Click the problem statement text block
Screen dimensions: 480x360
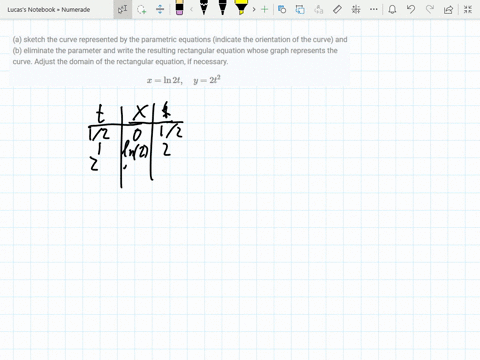click(x=180, y=50)
